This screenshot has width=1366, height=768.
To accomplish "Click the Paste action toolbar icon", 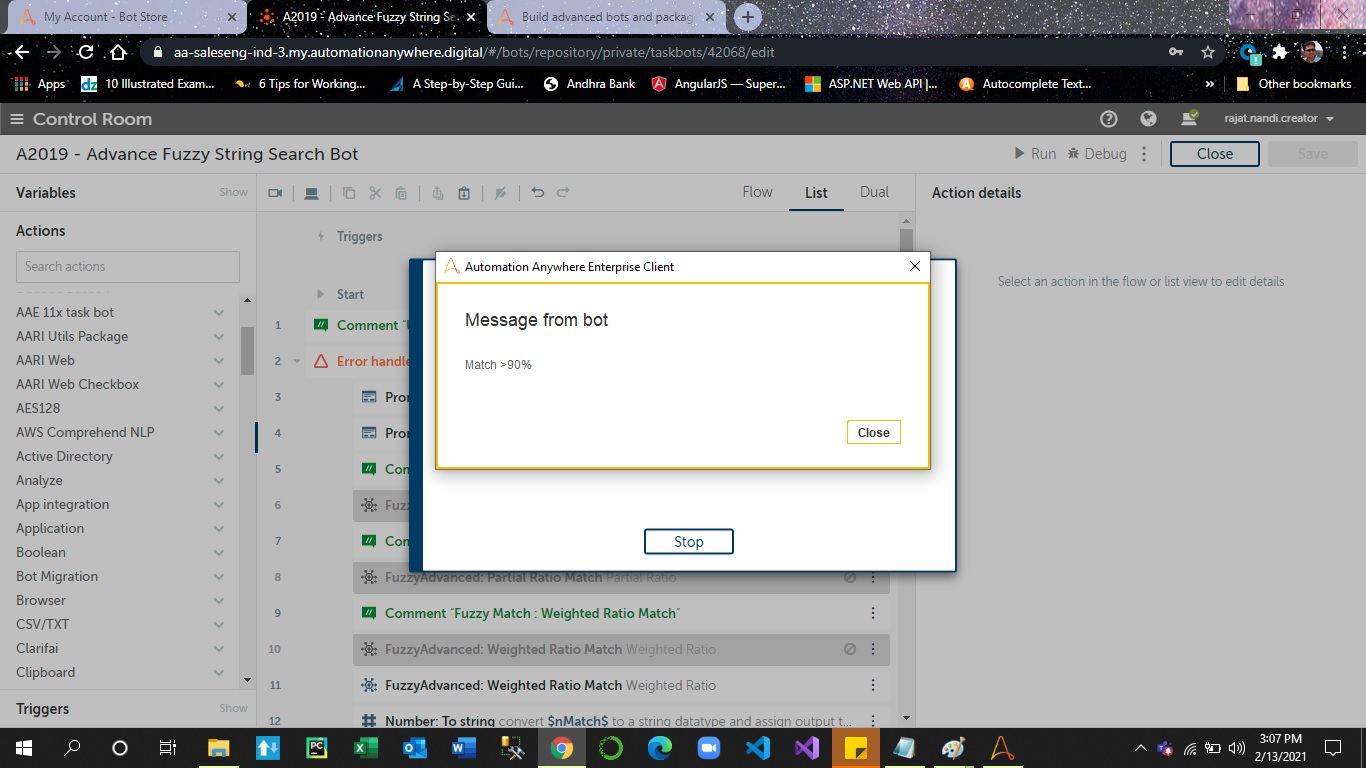I will 401,193.
